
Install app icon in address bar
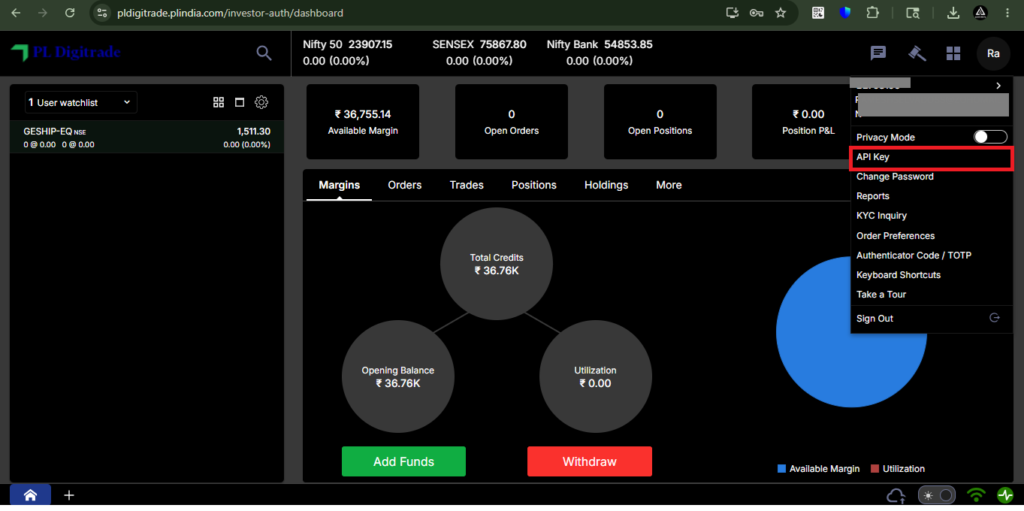click(732, 12)
